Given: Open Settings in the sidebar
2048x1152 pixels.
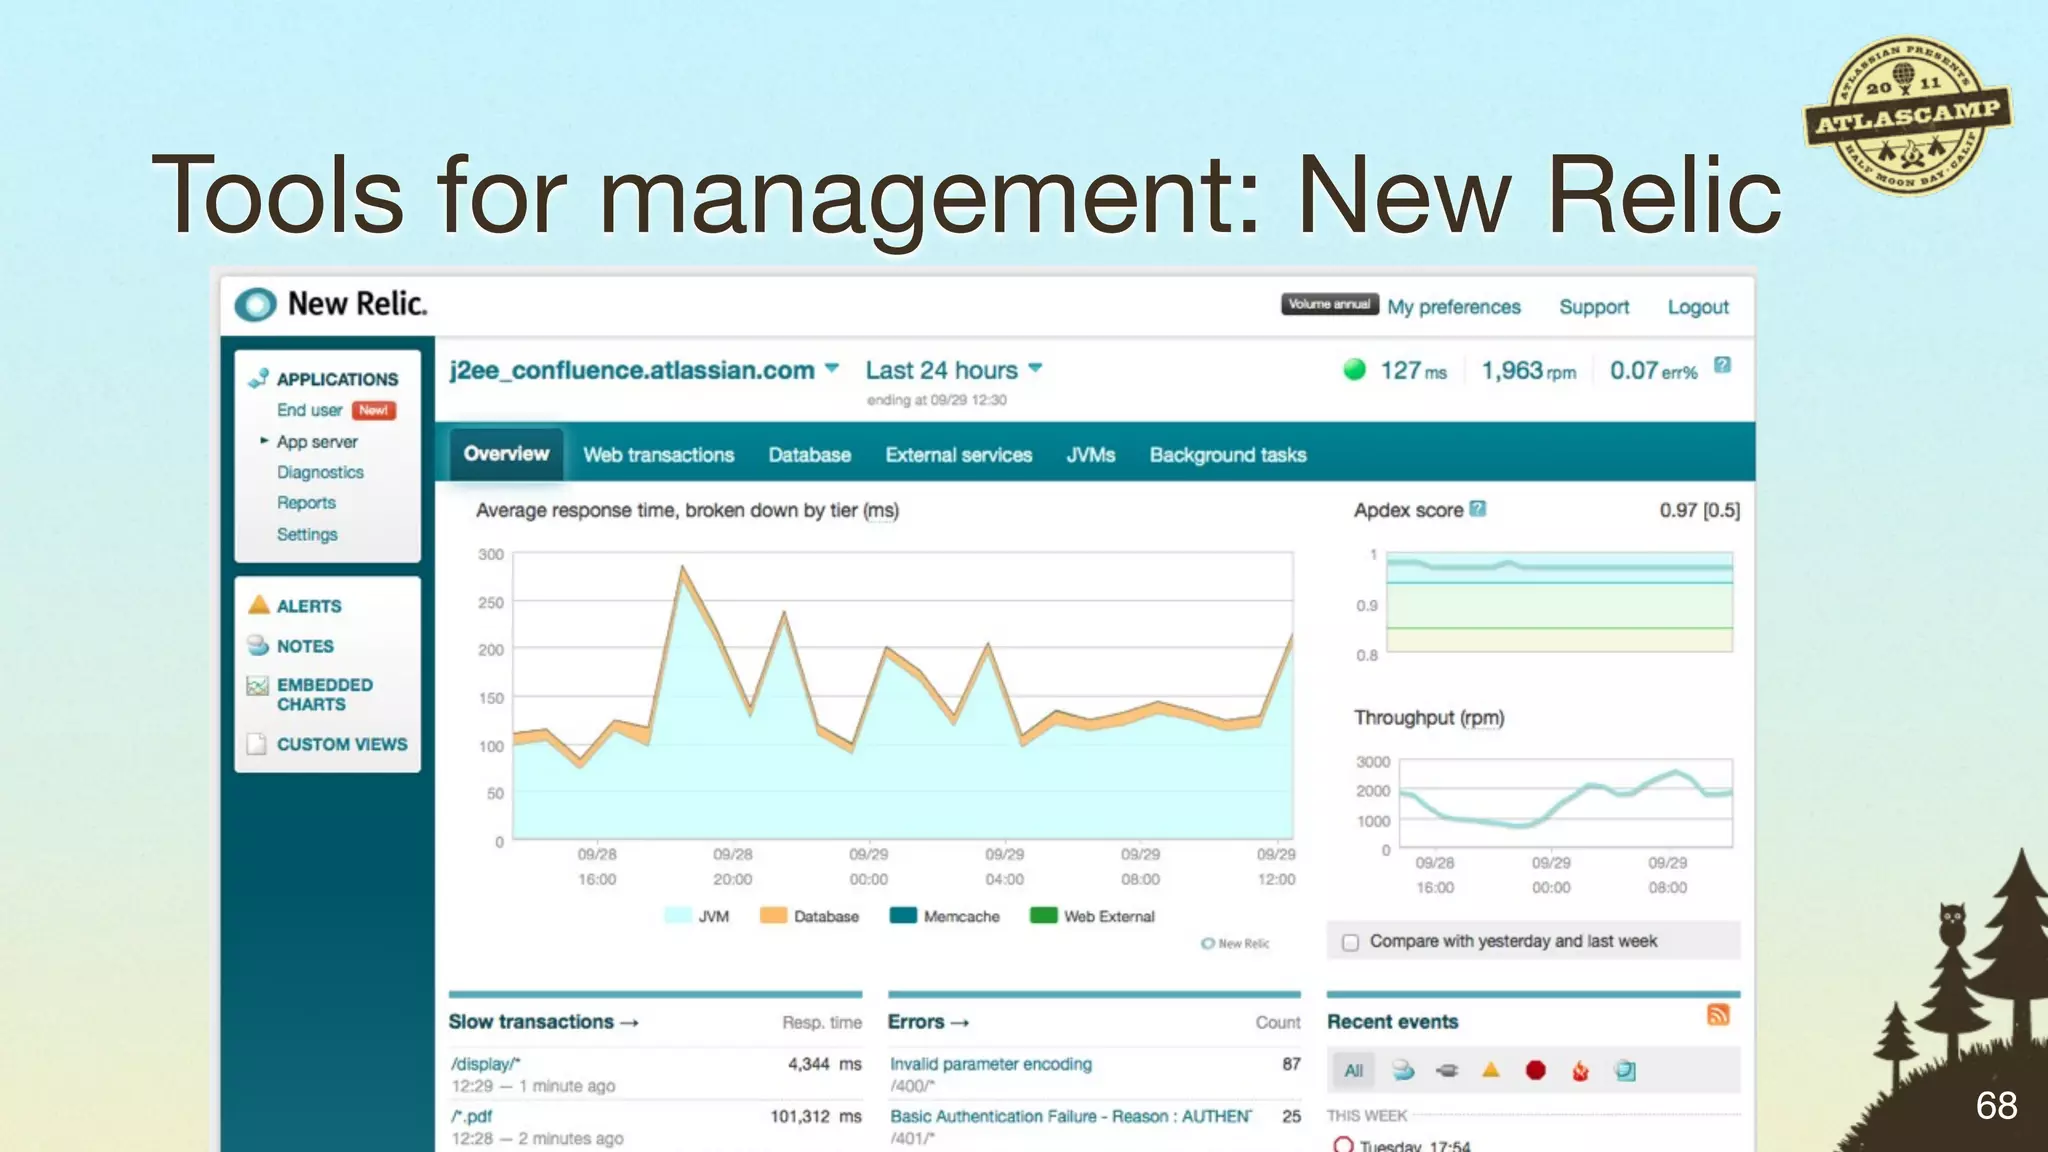Looking at the screenshot, I should pyautogui.click(x=307, y=534).
